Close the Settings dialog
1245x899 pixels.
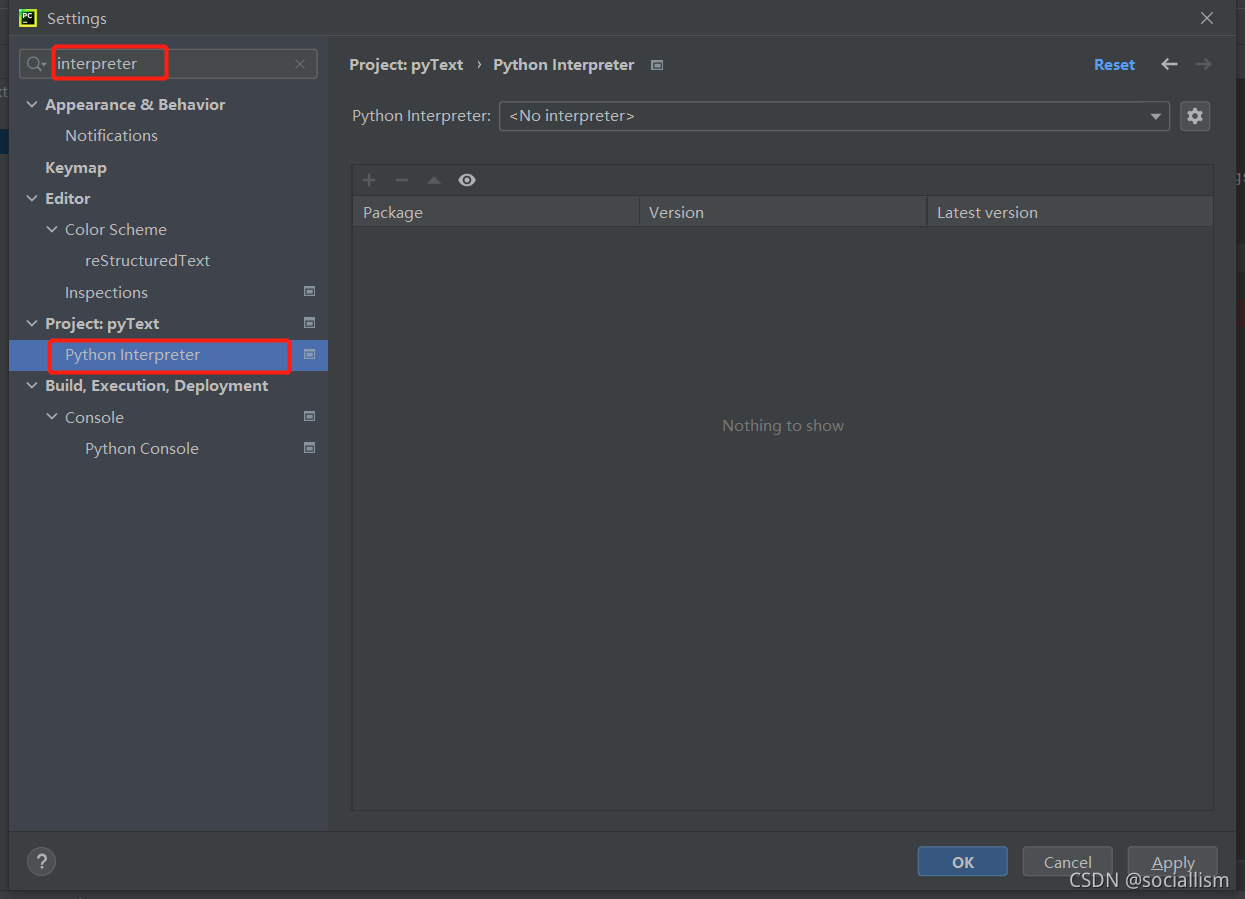tap(1207, 18)
